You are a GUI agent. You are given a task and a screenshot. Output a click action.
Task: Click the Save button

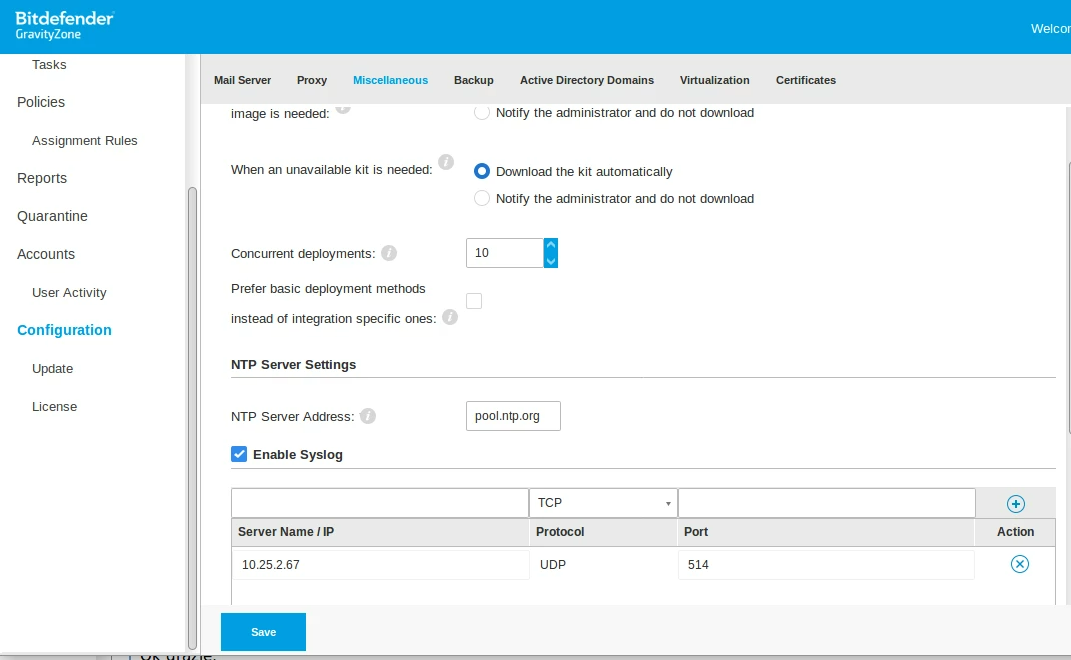[262, 631]
